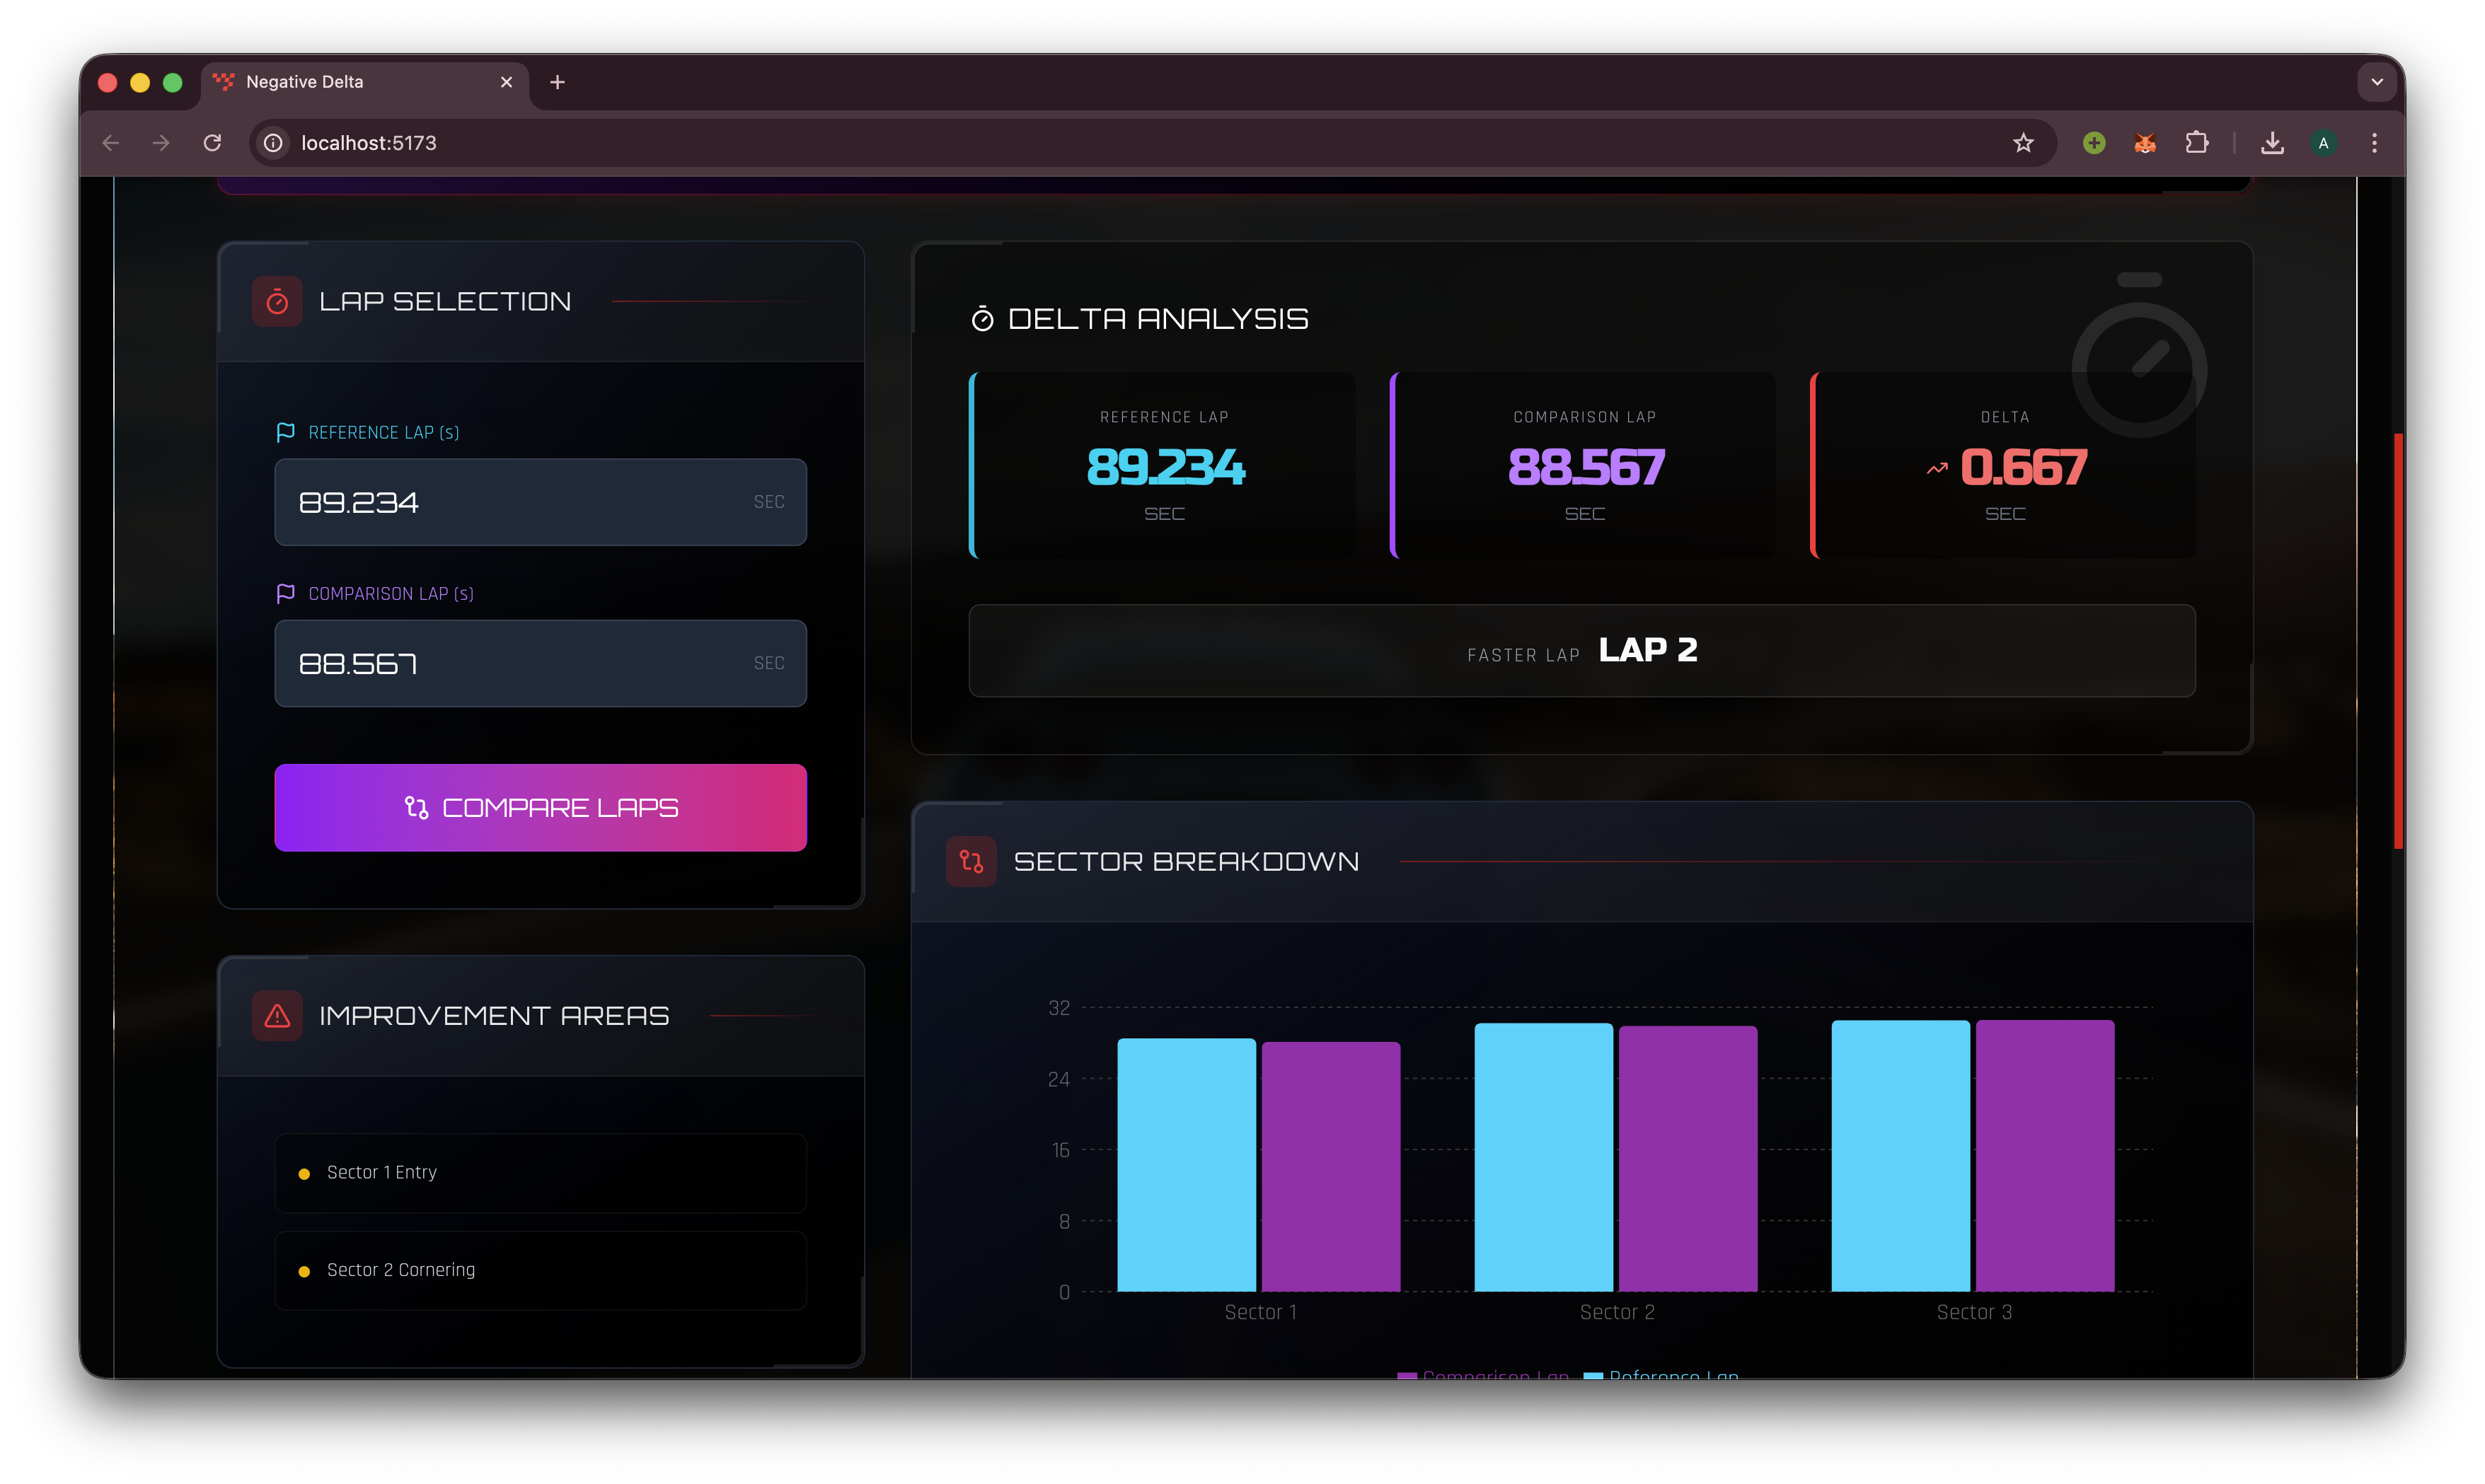Open the Chrome three-dot menu
The image size is (2485, 1484).
[2374, 143]
